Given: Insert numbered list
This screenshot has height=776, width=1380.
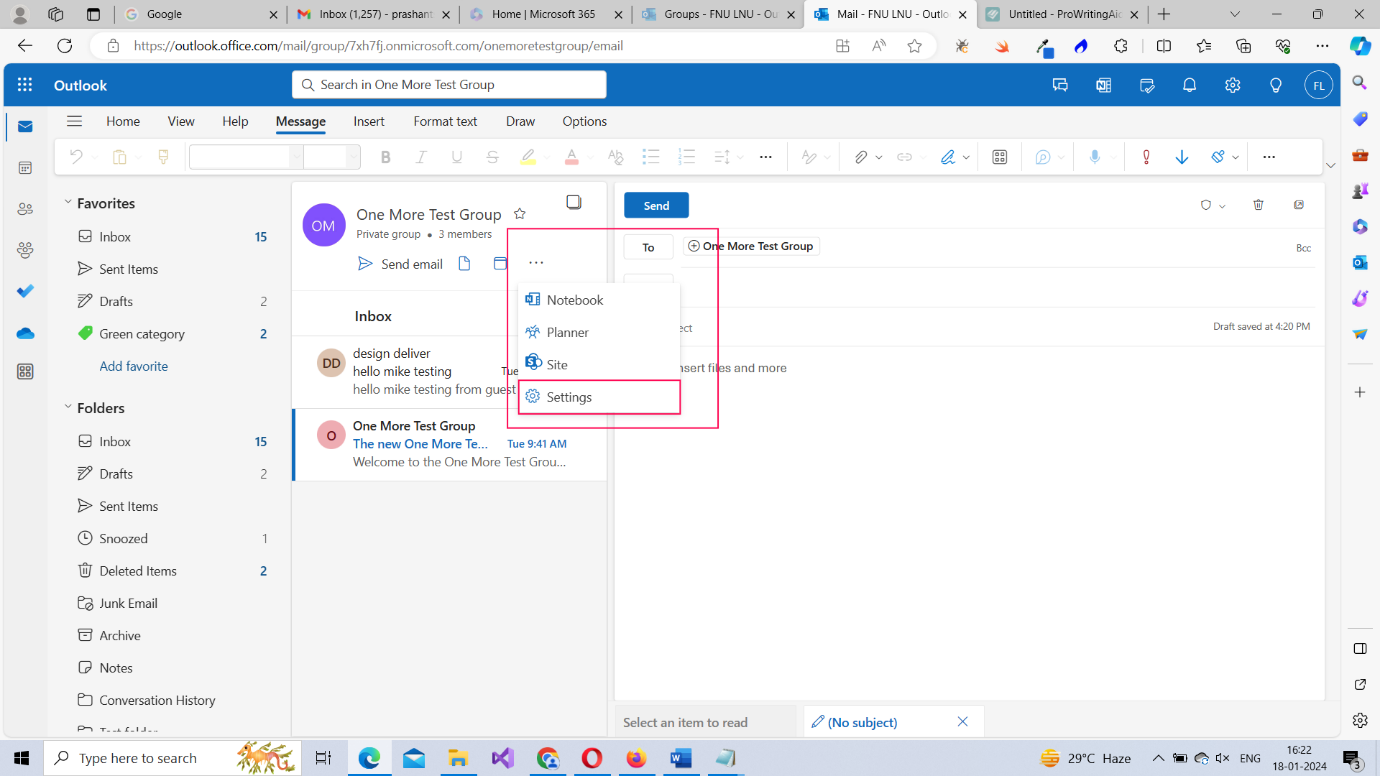Looking at the screenshot, I should (686, 157).
